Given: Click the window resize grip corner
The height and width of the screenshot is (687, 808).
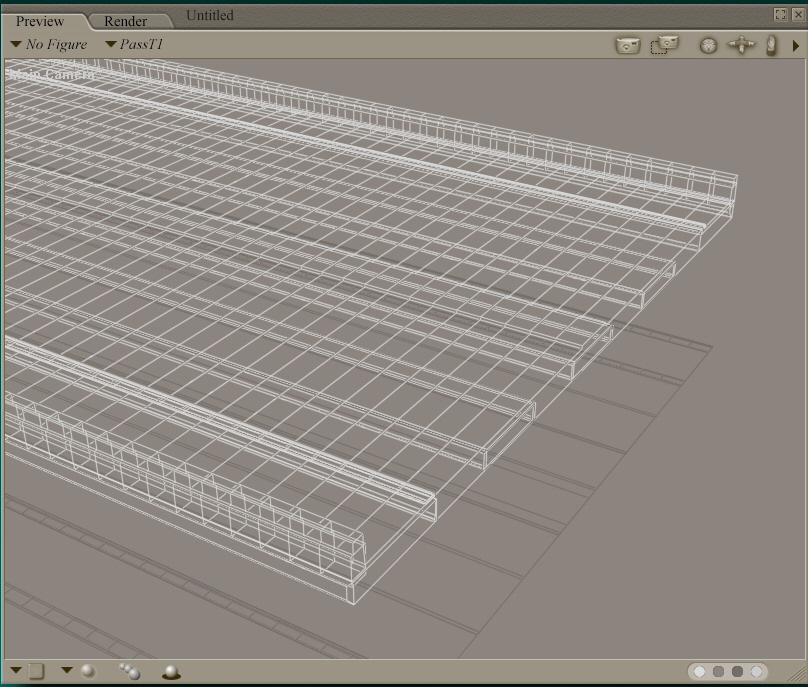Looking at the screenshot, I should (x=796, y=673).
